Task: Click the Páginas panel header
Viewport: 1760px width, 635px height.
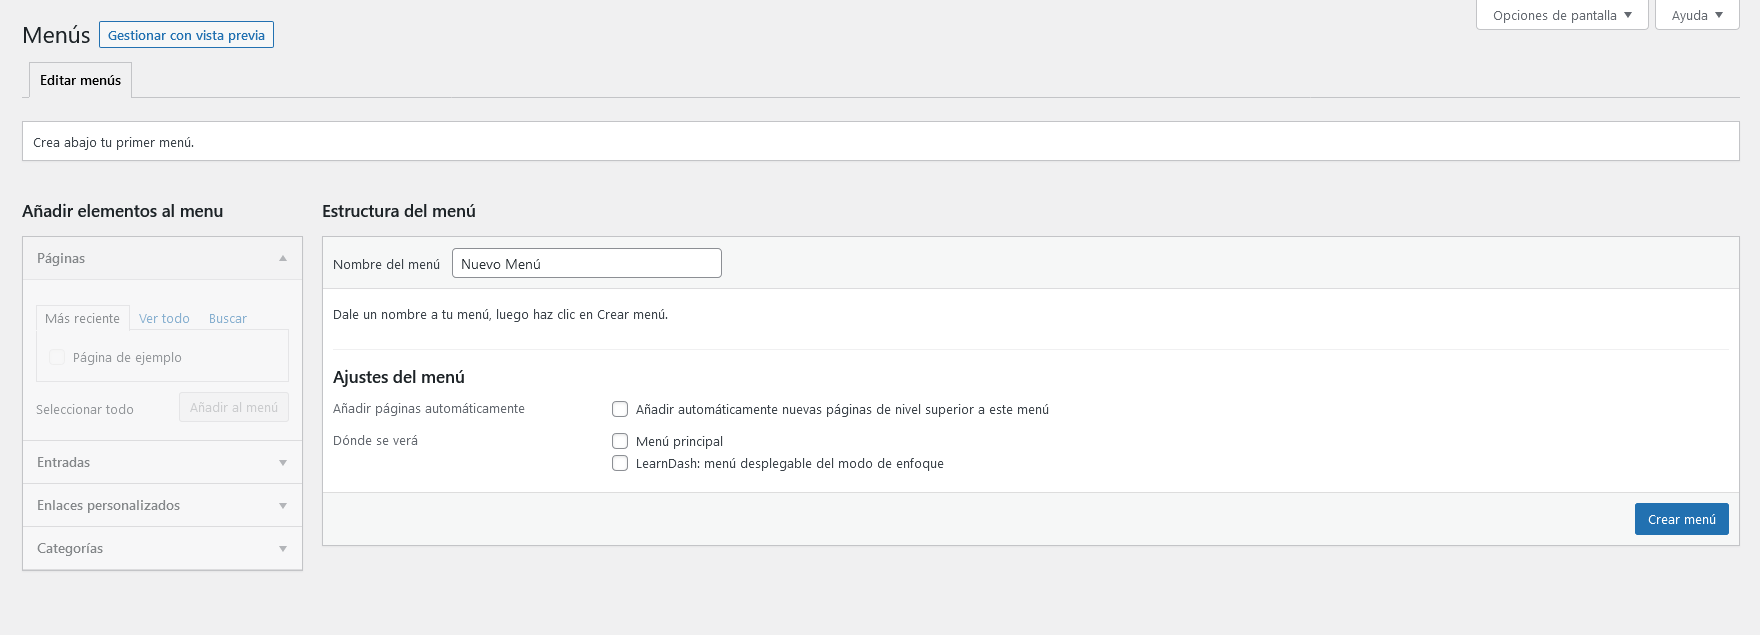Action: [150, 258]
